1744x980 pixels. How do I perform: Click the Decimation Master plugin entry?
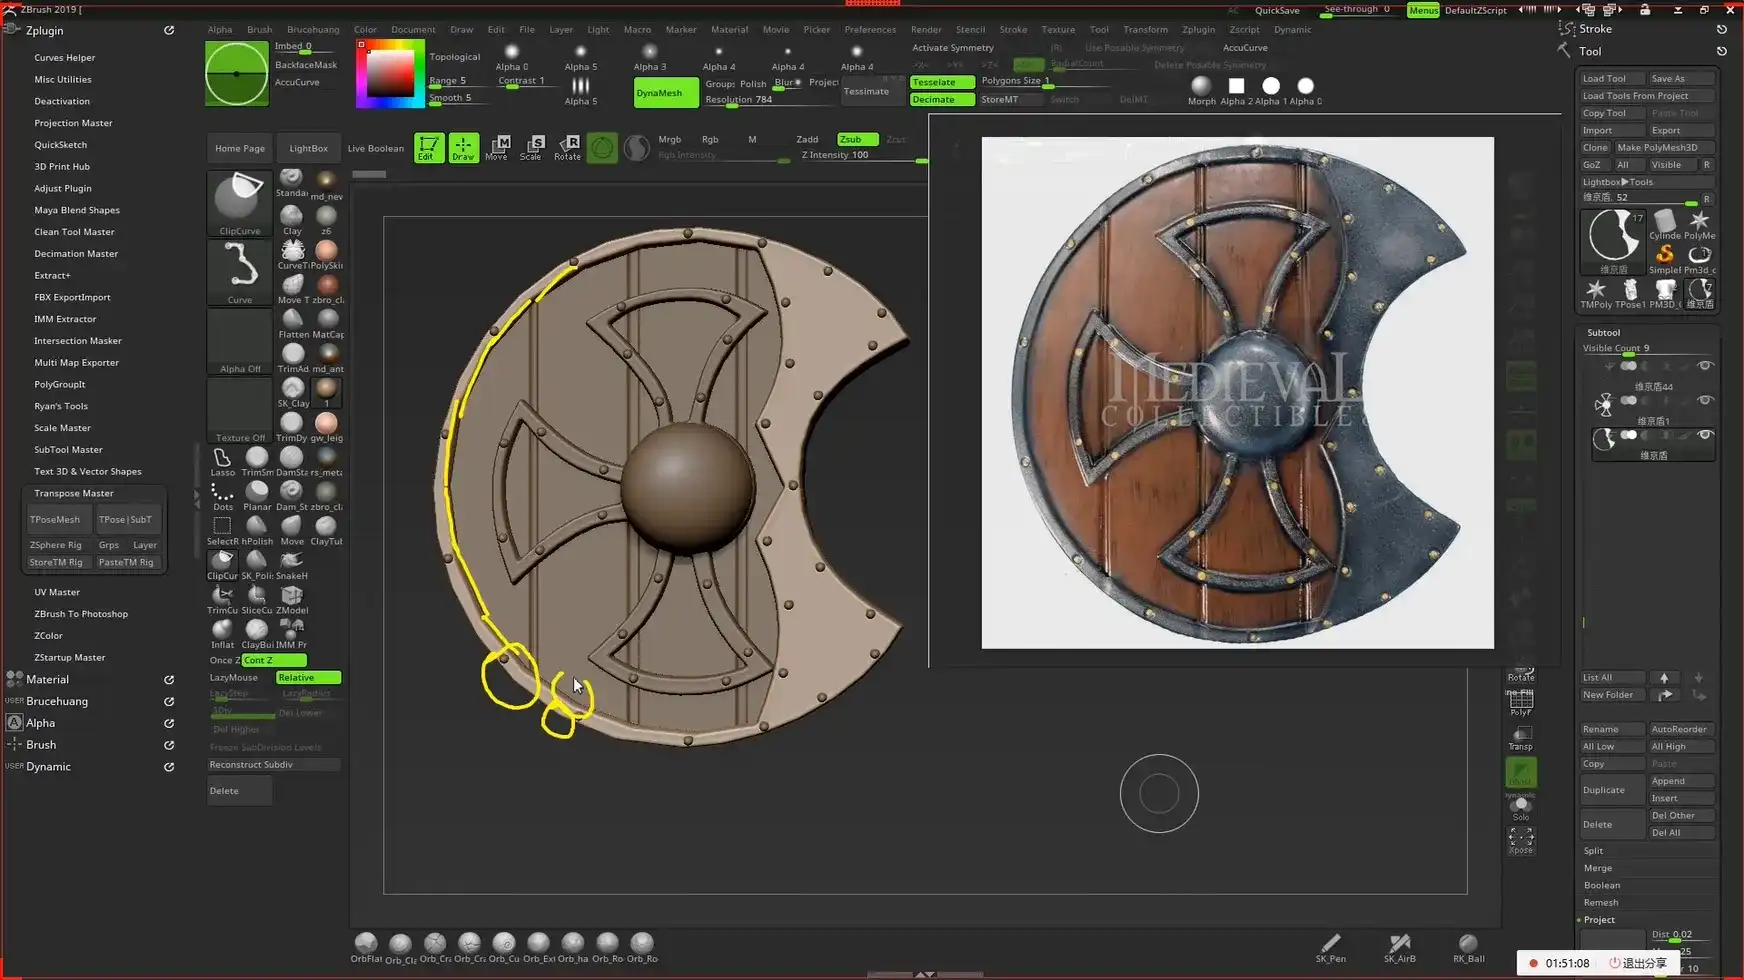(76, 254)
